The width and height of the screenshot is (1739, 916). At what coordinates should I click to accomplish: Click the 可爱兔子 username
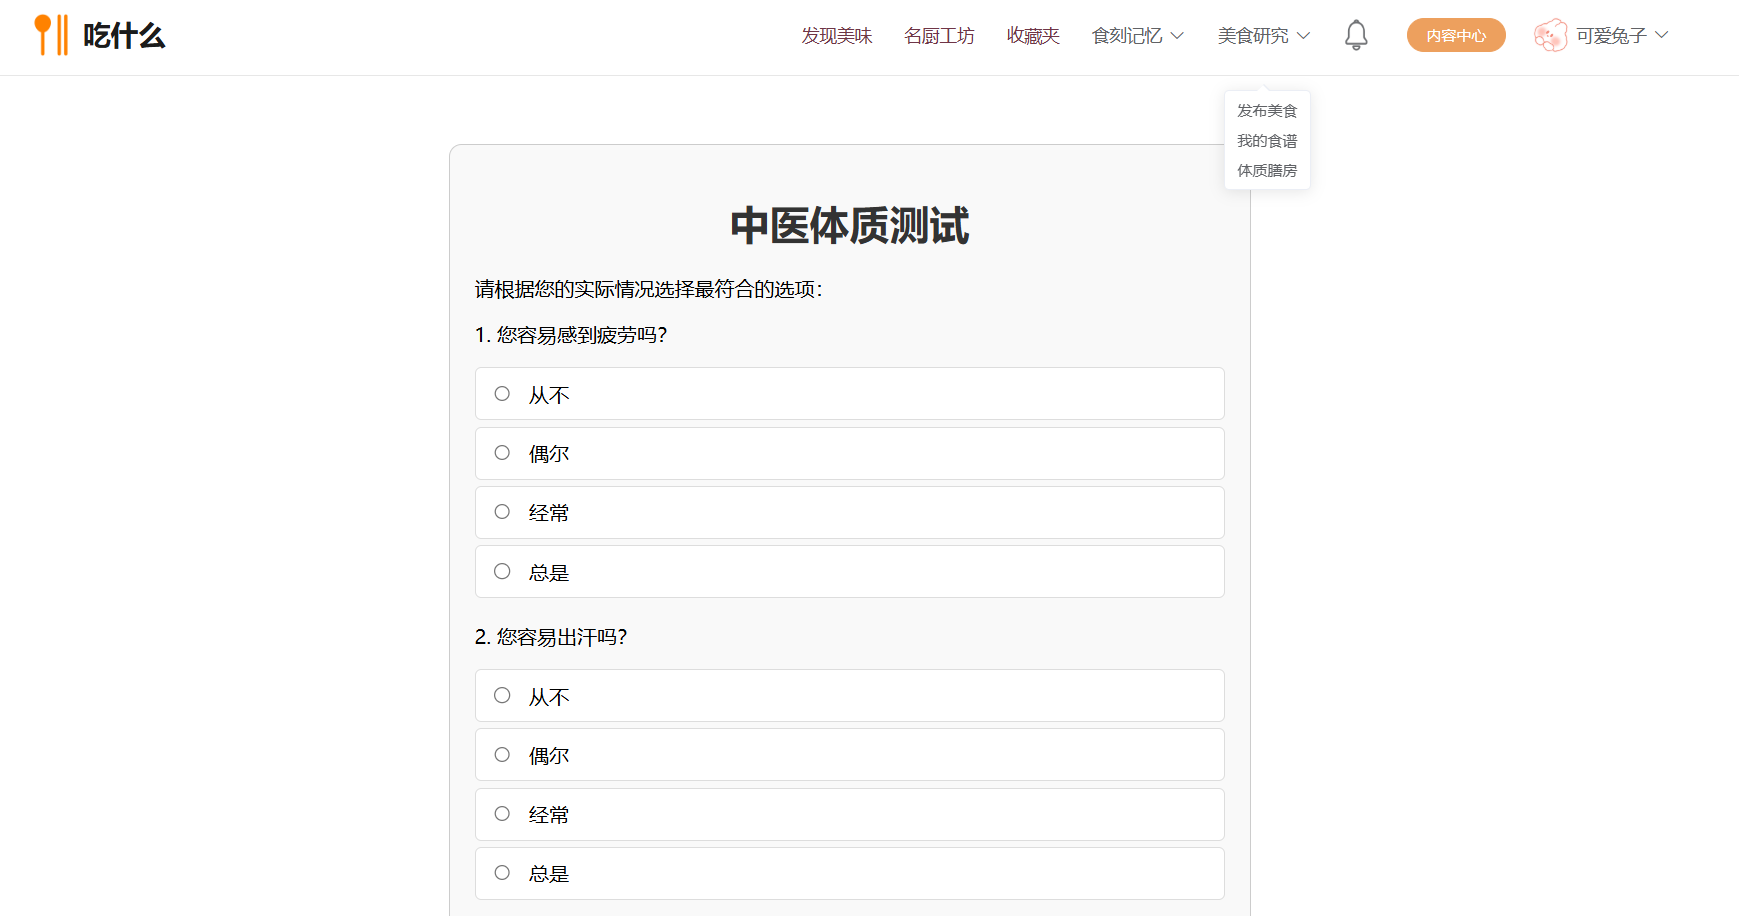[1611, 36]
